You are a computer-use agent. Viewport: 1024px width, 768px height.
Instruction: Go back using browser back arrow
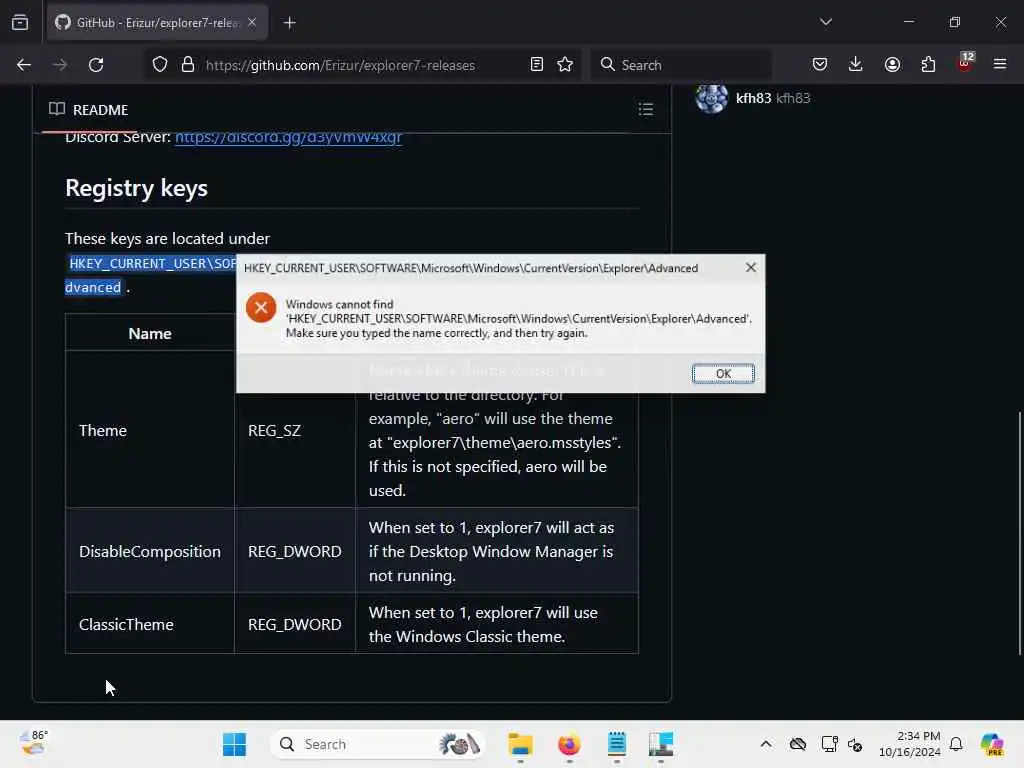24,65
